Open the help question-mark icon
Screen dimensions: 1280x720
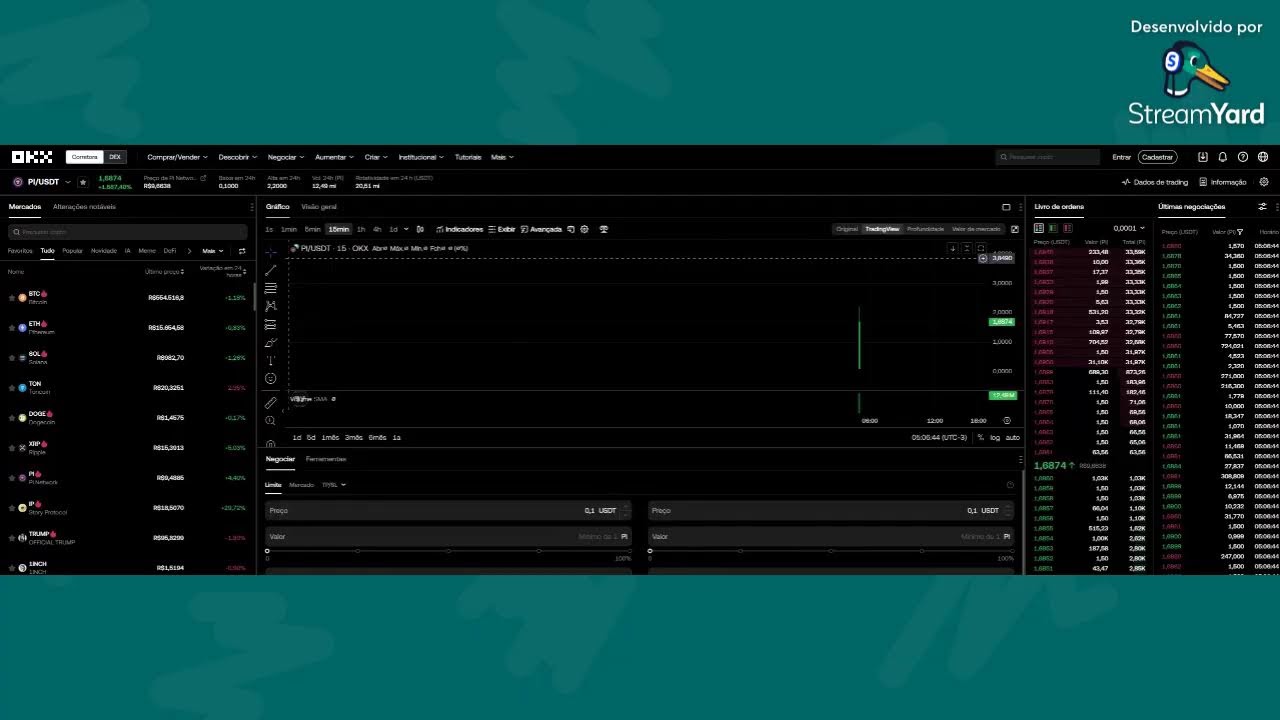[x=1243, y=157]
